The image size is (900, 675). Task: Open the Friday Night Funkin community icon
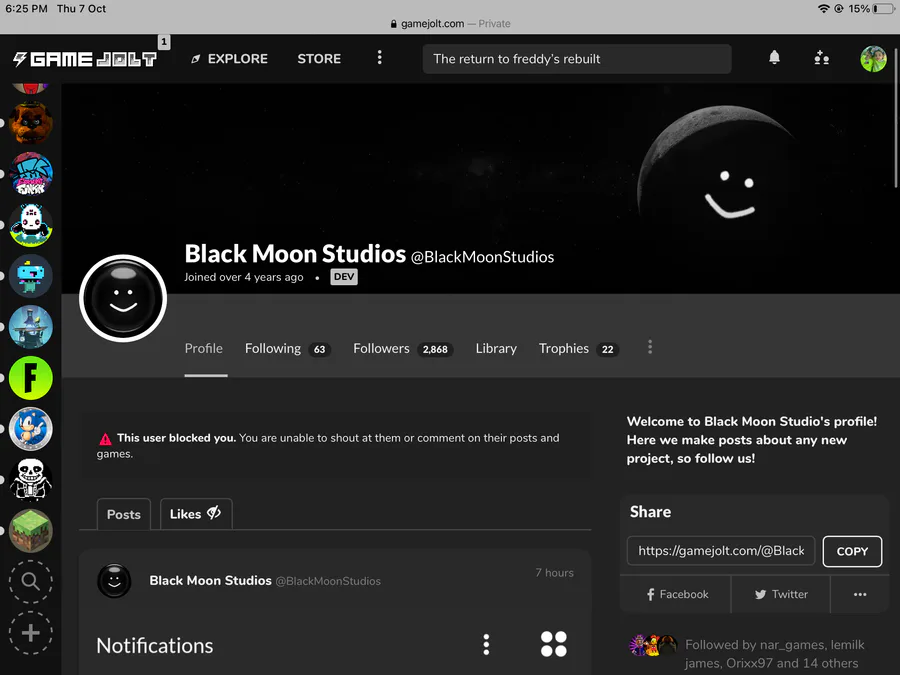coord(31,174)
